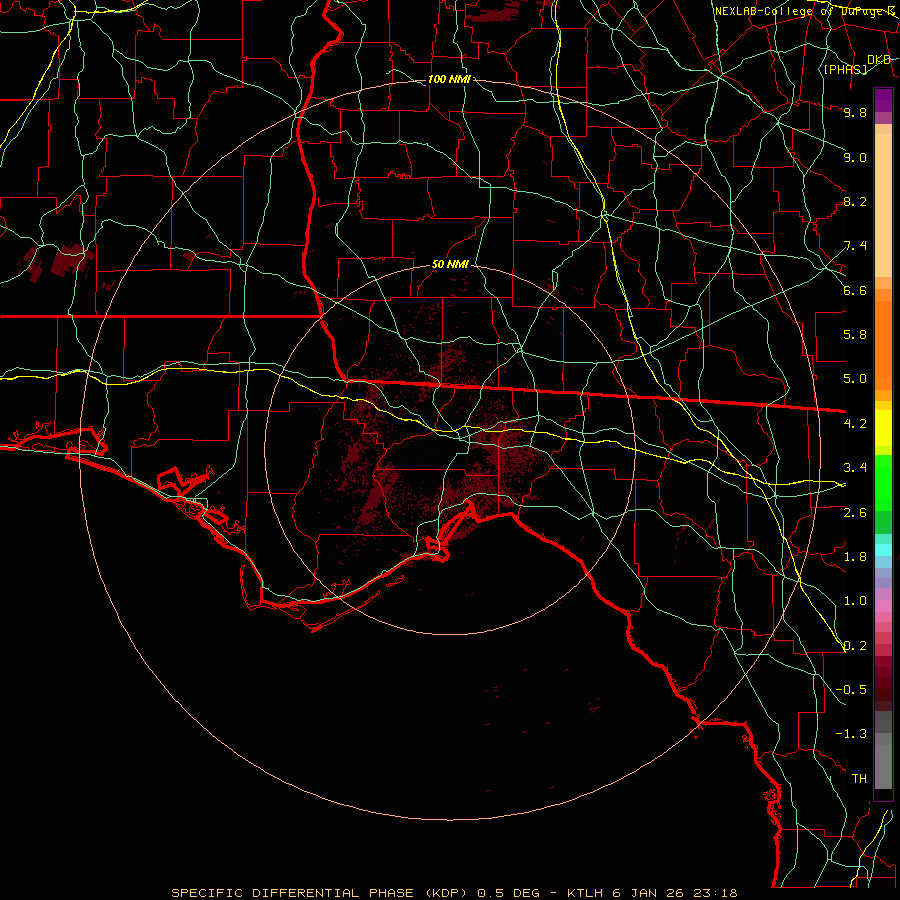
Task: Click the -1.3 value on the color scale
Action: point(851,734)
